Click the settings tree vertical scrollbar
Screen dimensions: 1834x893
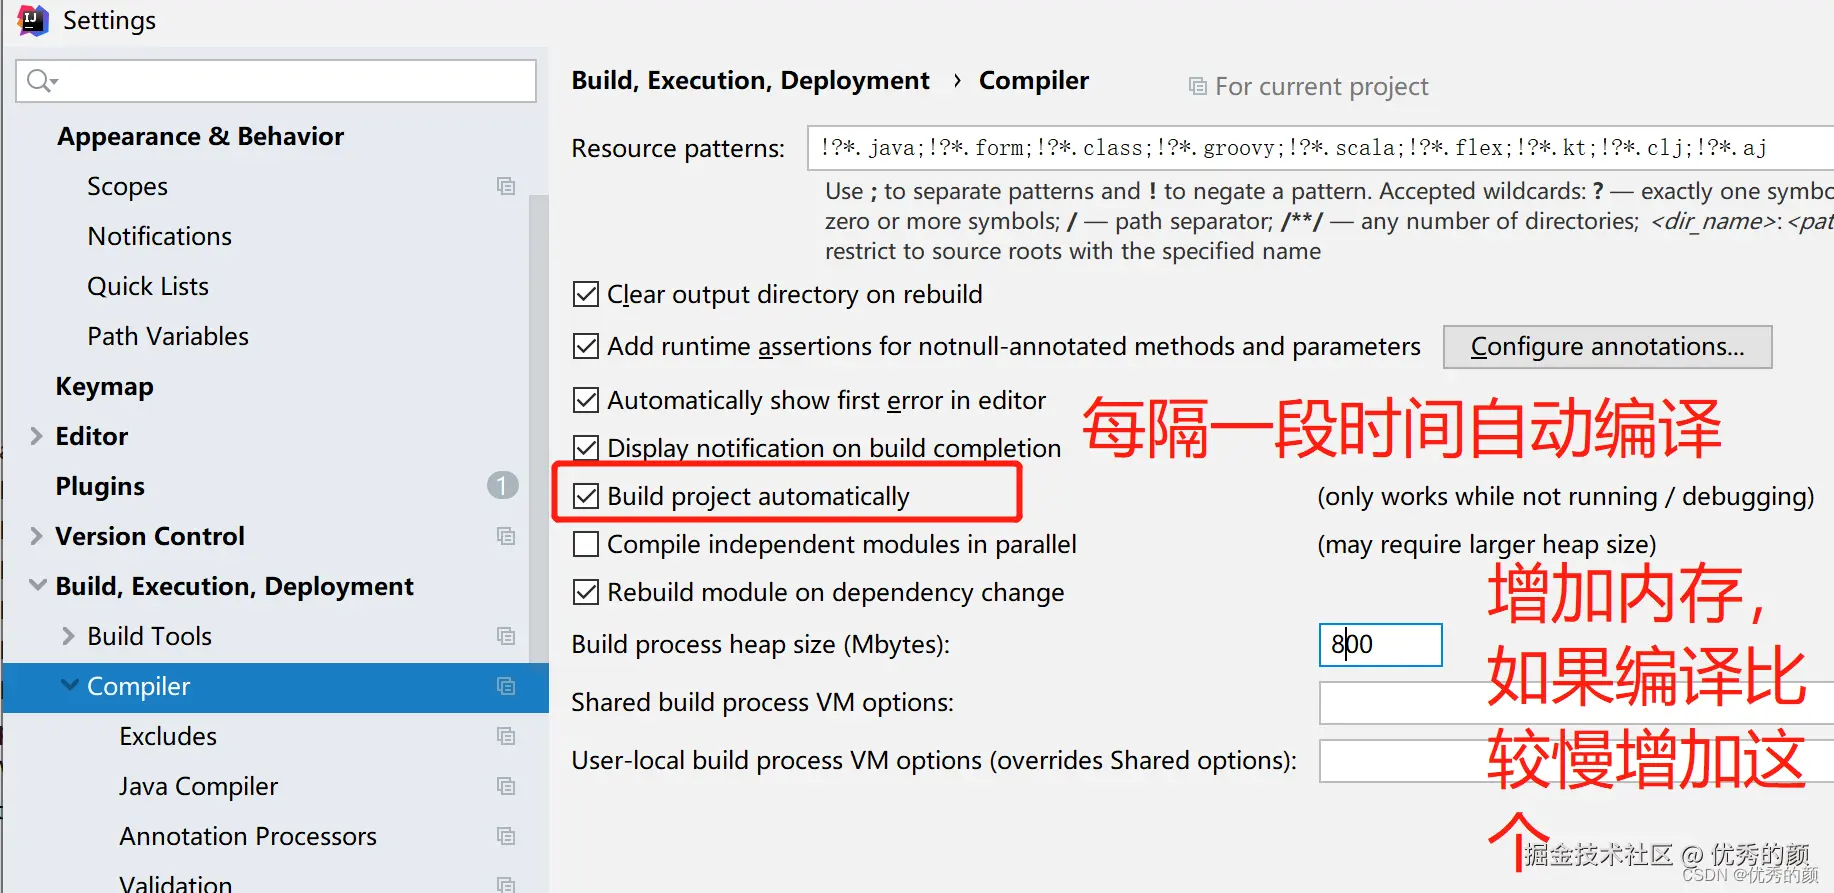(538, 400)
